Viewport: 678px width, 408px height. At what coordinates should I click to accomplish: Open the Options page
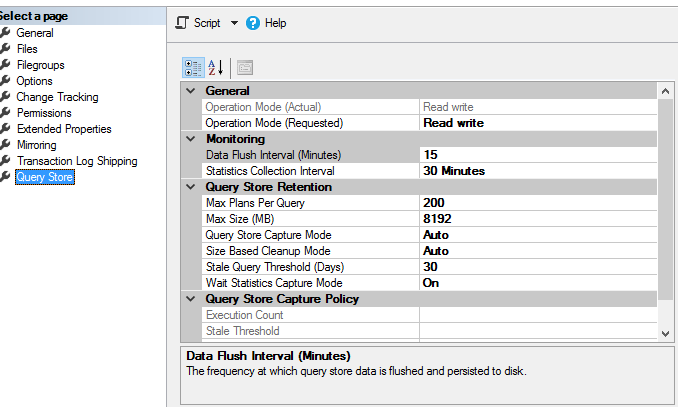pos(34,81)
